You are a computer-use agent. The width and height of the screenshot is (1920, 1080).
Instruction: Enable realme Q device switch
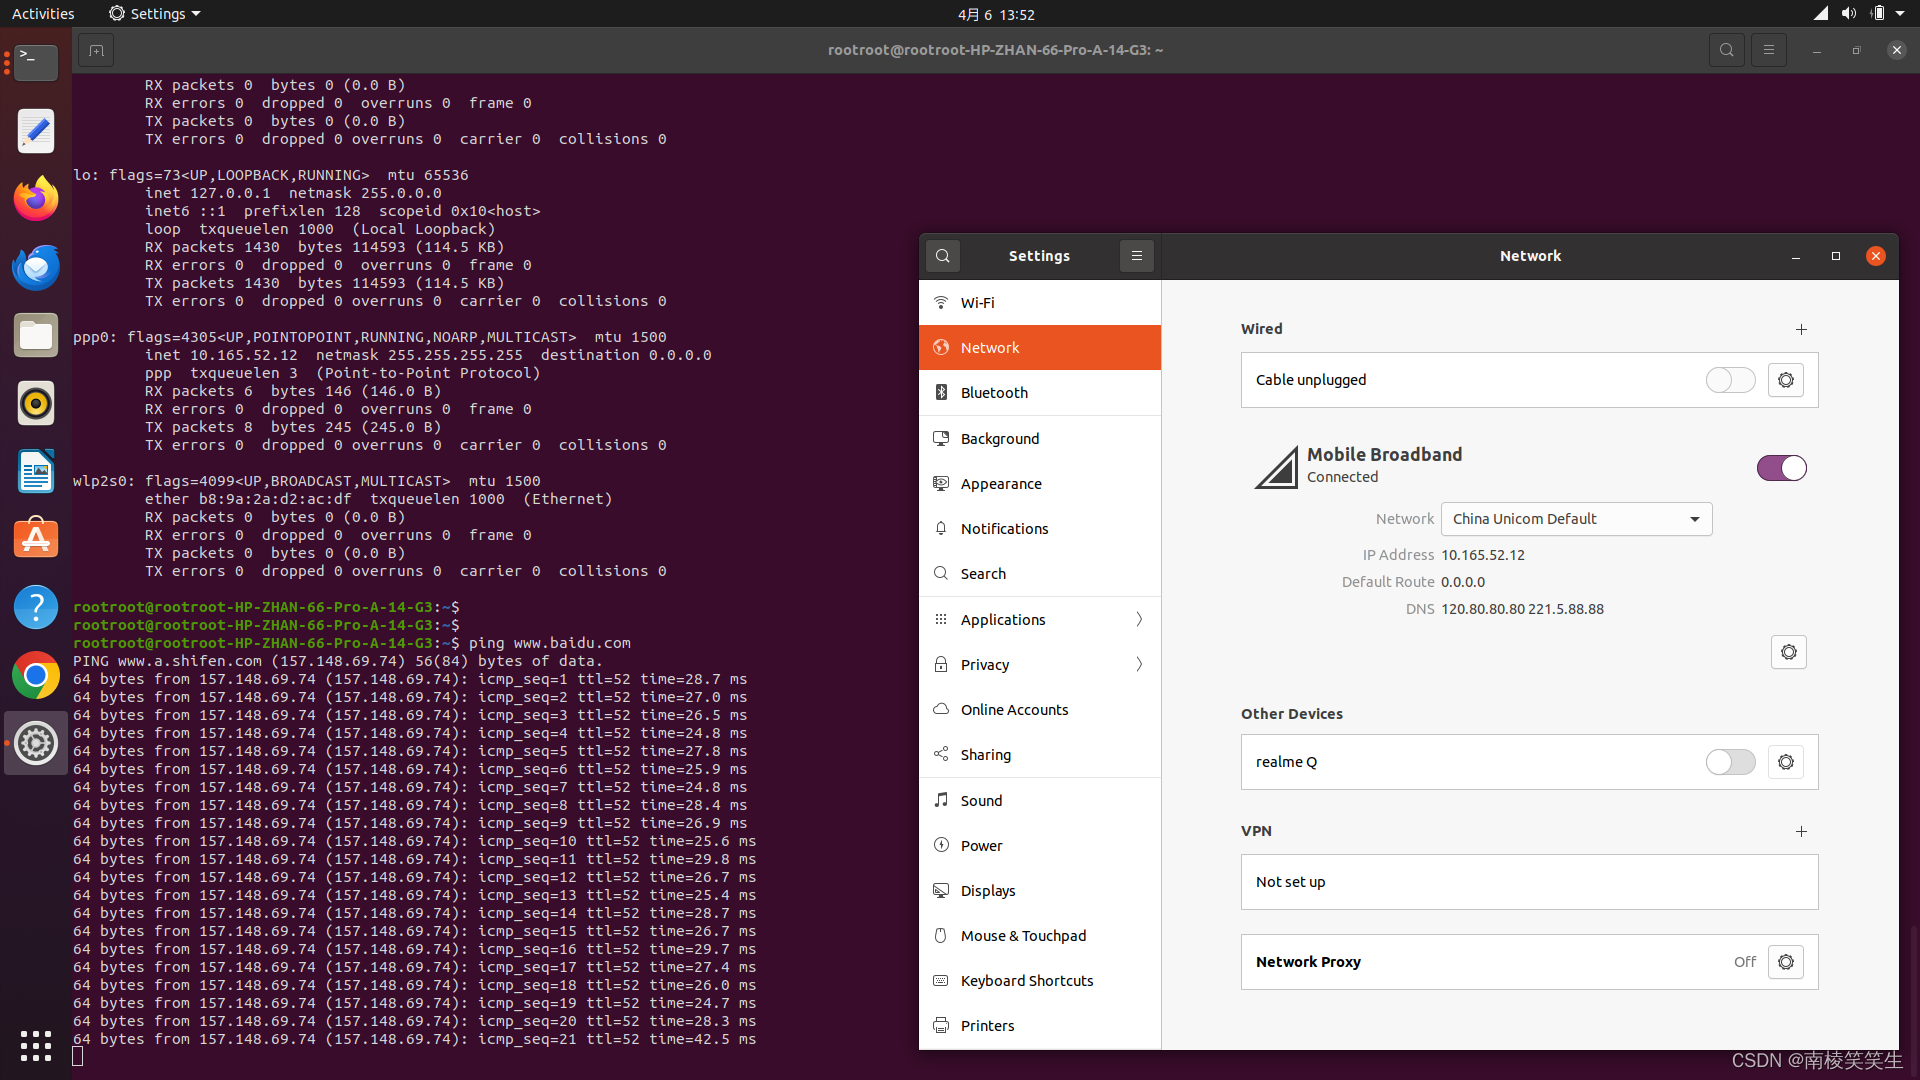pyautogui.click(x=1730, y=762)
